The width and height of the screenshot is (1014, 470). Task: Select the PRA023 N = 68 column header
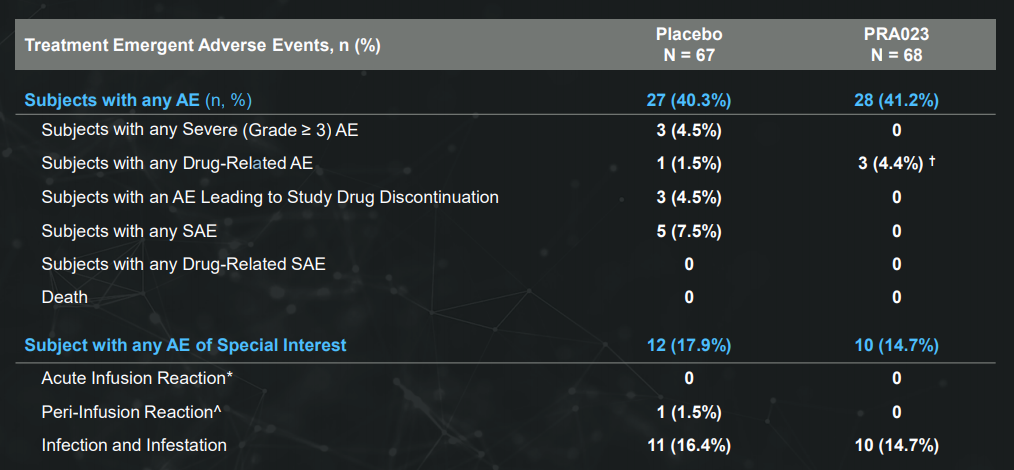click(896, 45)
